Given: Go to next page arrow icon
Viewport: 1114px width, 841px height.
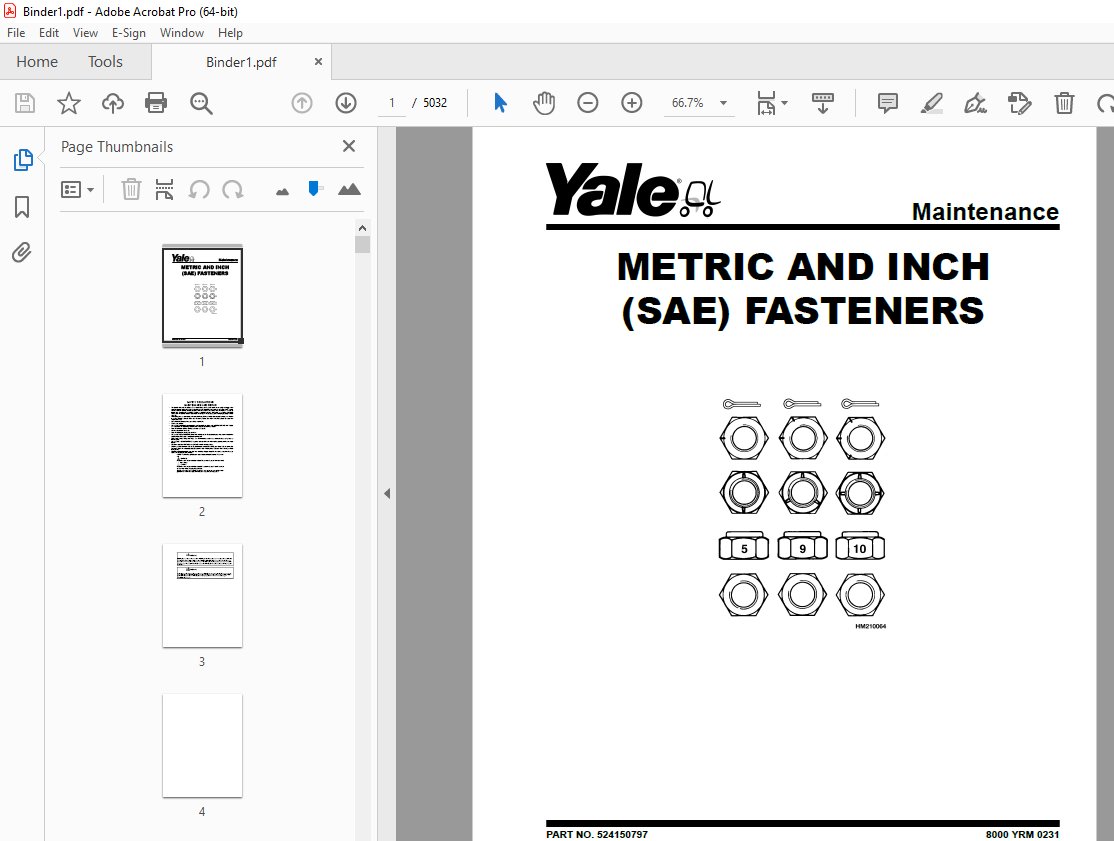Looking at the screenshot, I should tap(346, 103).
